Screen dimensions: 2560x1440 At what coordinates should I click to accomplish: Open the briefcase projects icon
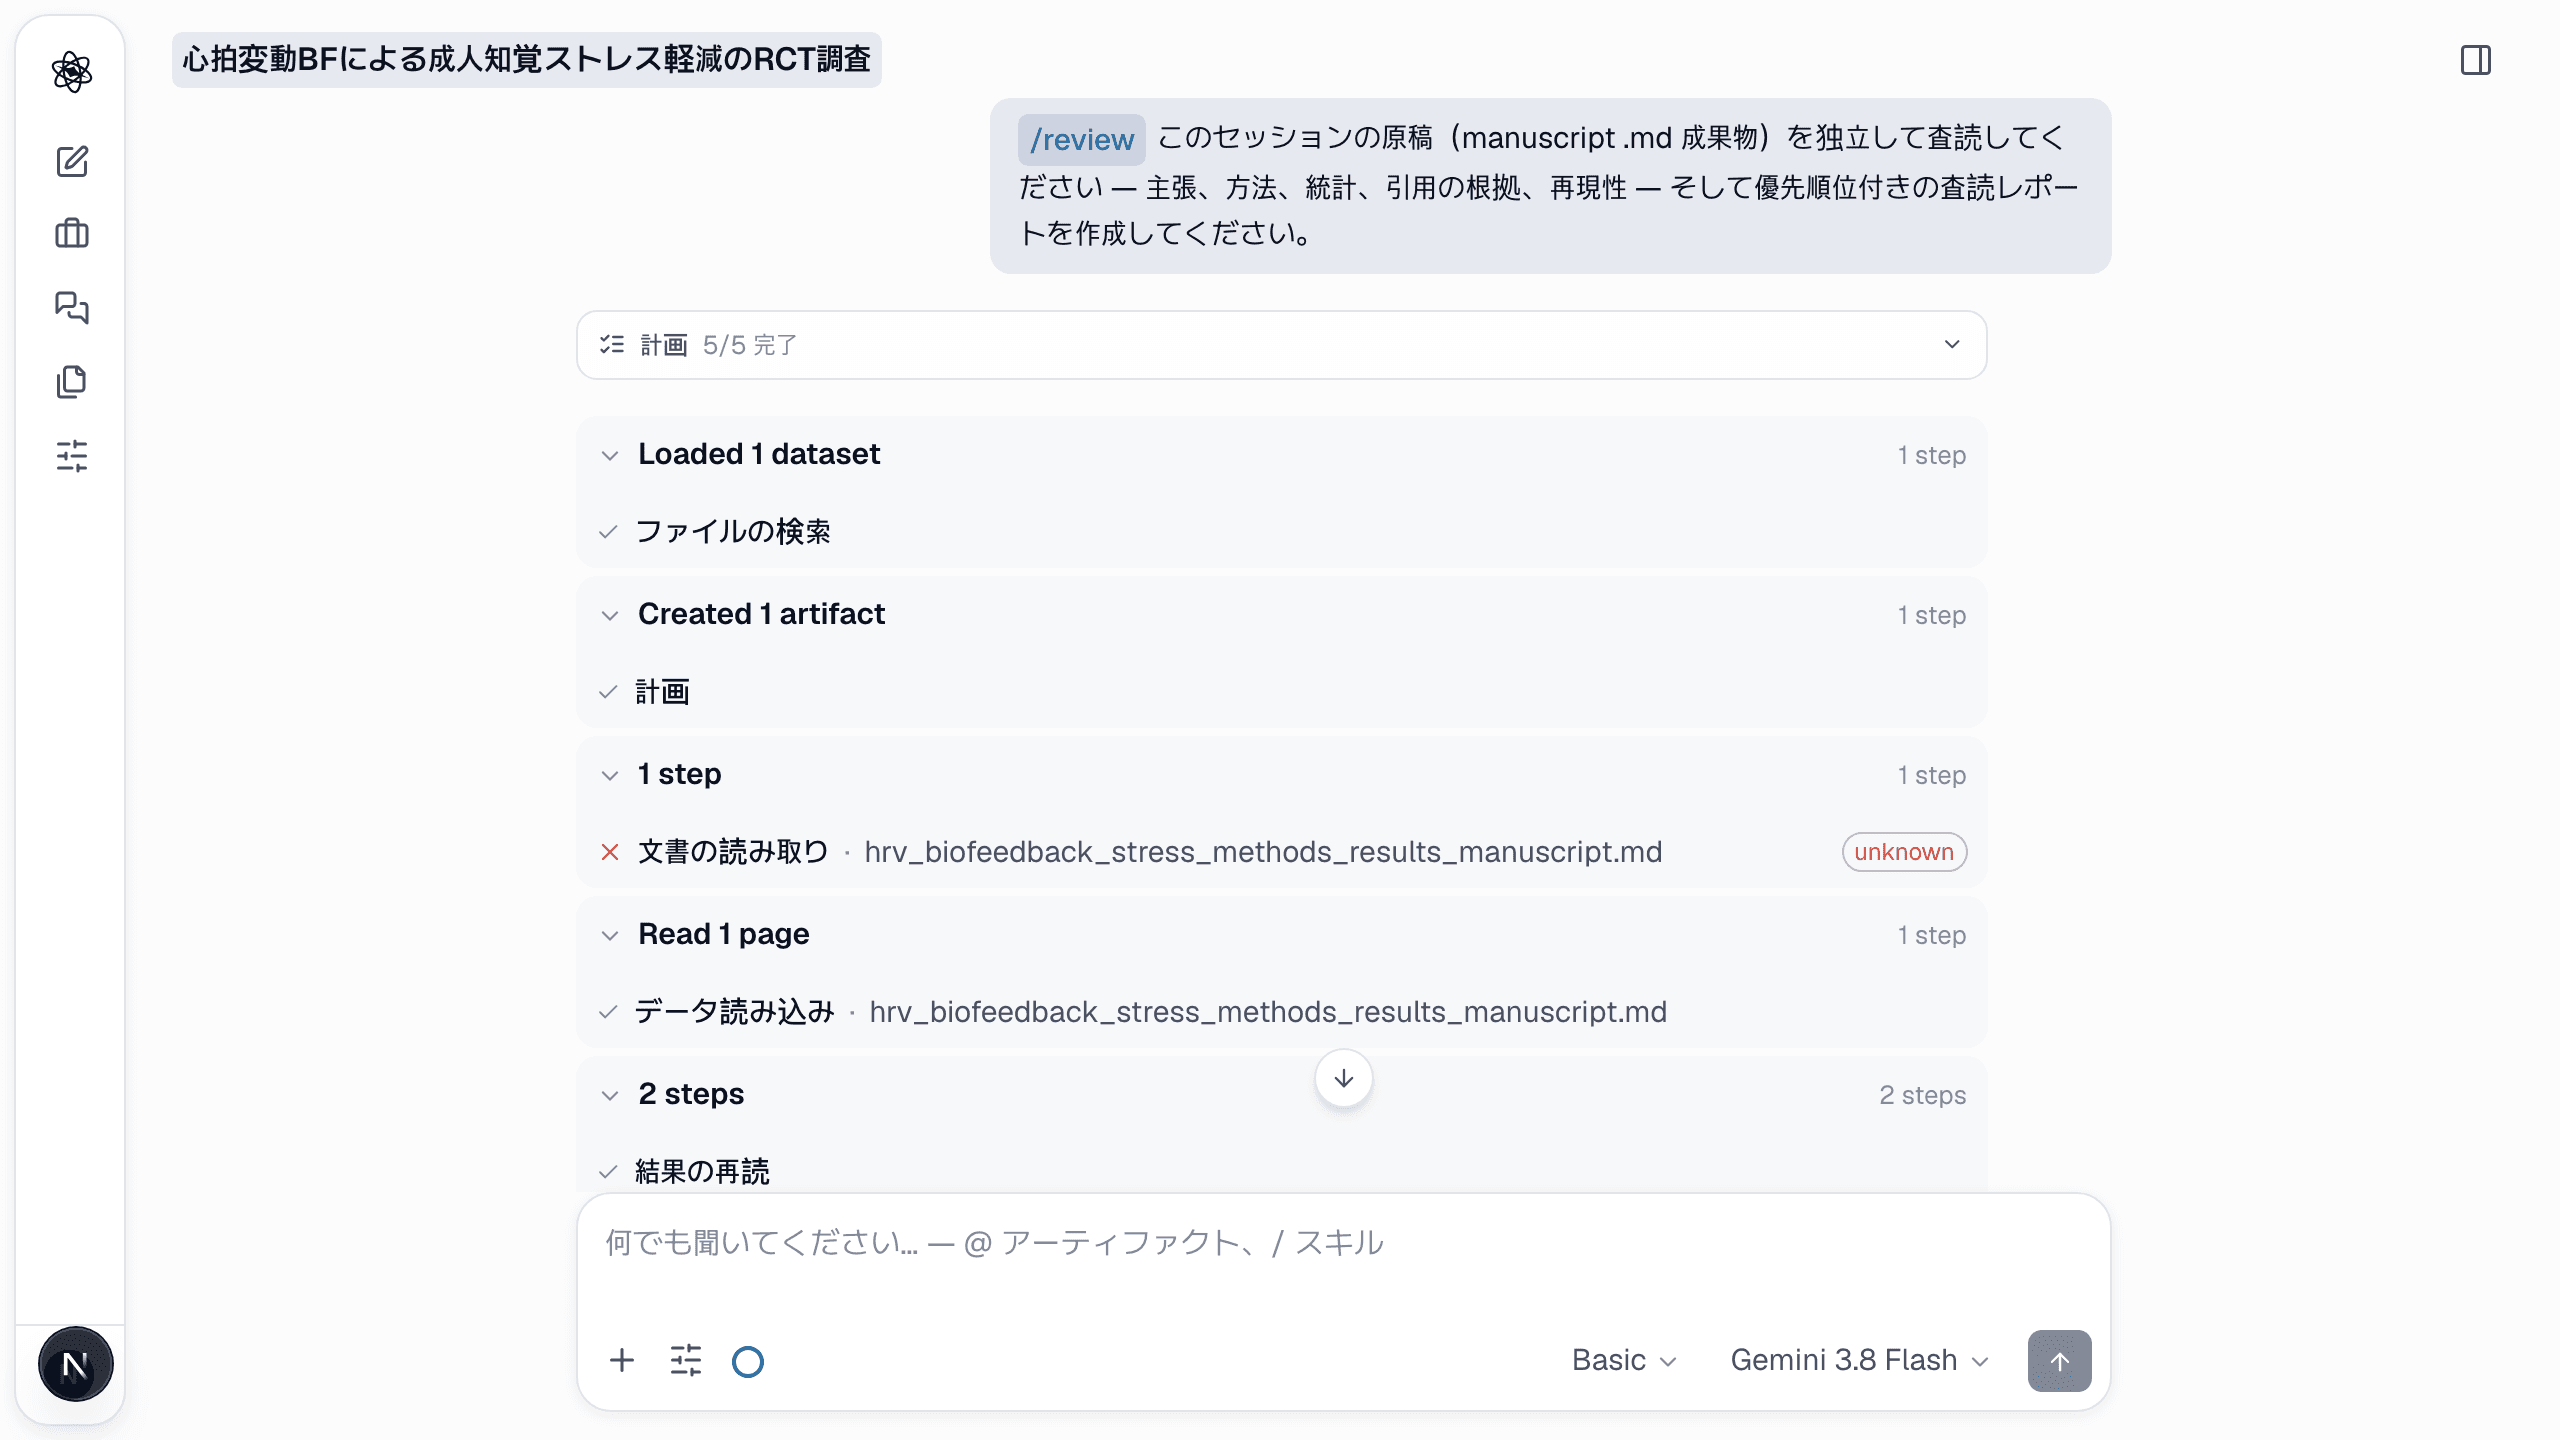click(72, 234)
